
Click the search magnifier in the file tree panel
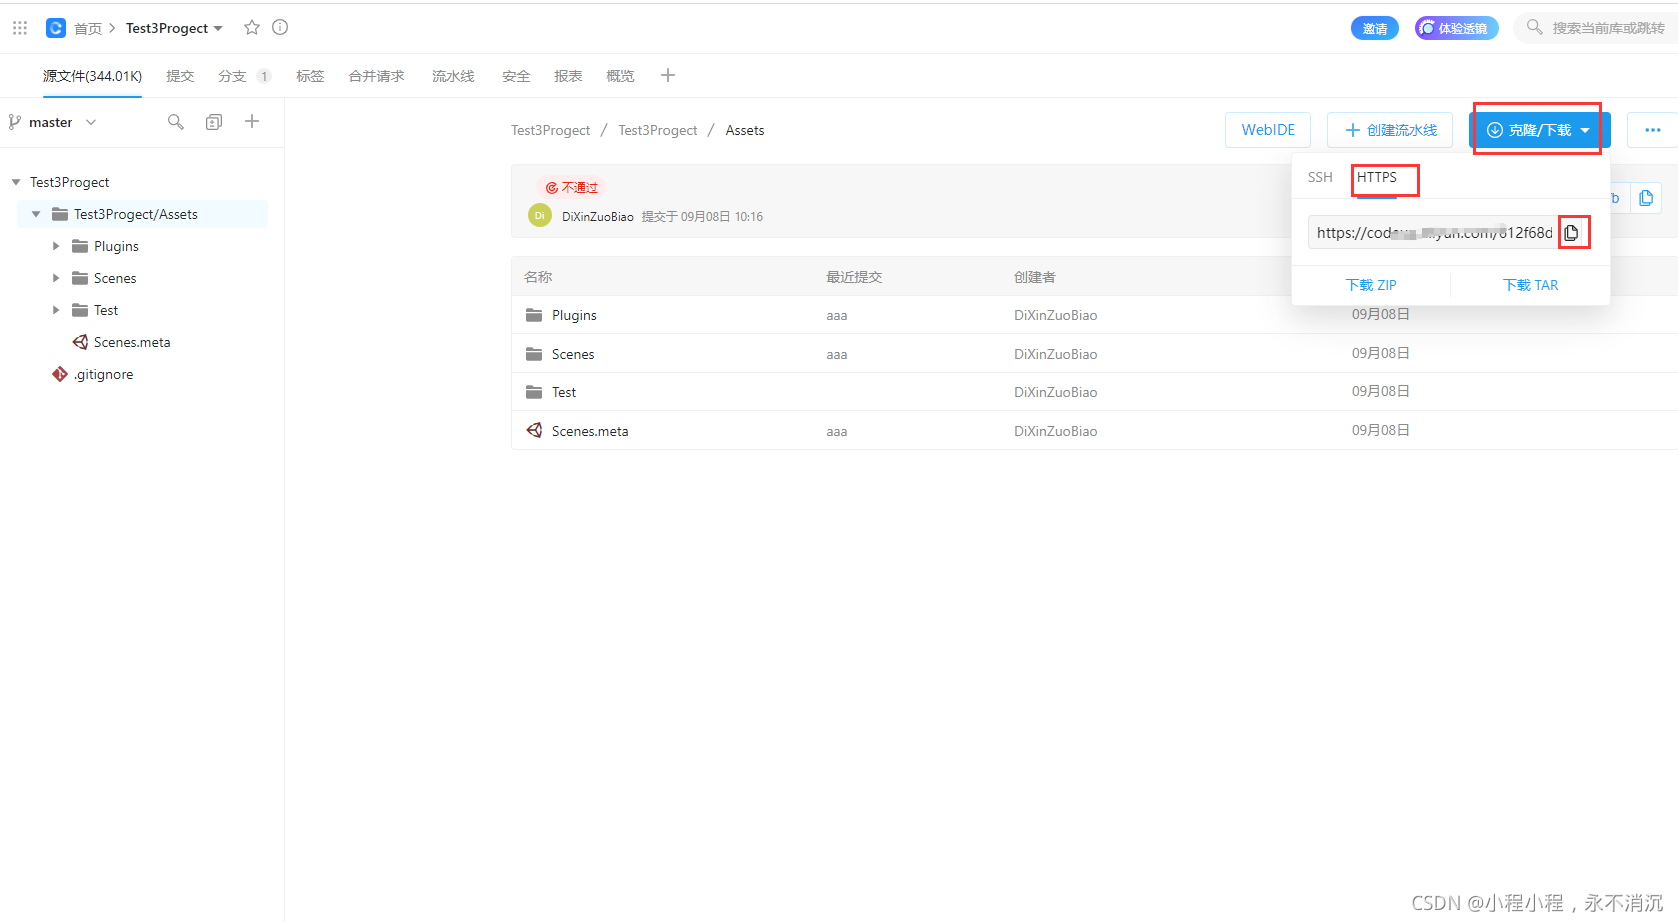pos(176,122)
